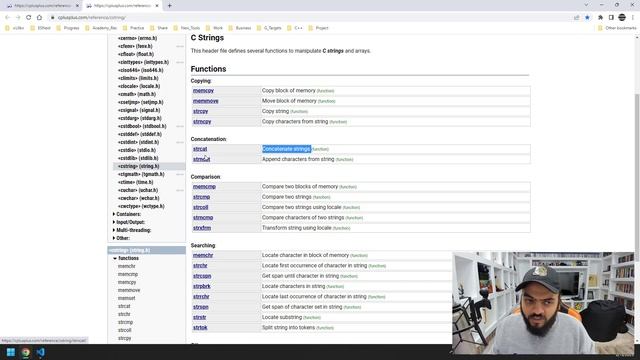Open the strrchr function link
Image resolution: width=640 pixels, height=360 pixels.
pos(201,297)
